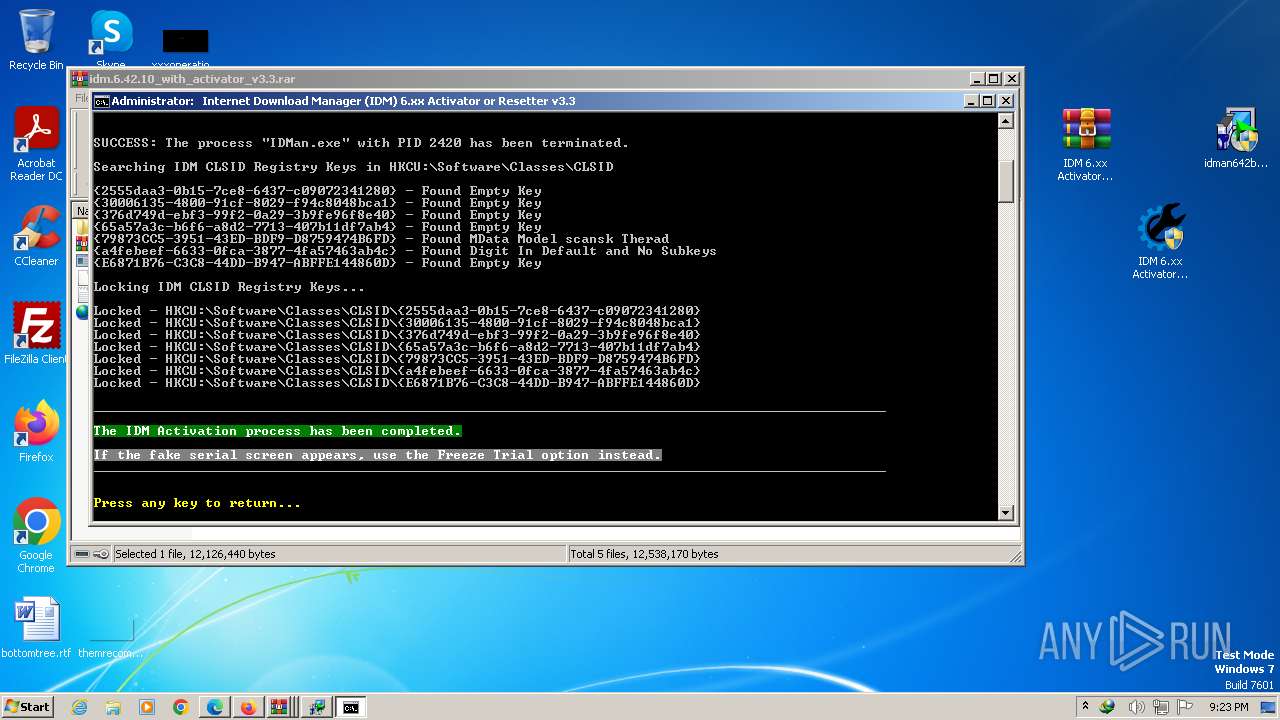Click the console scrollbar down arrow

tap(1006, 513)
